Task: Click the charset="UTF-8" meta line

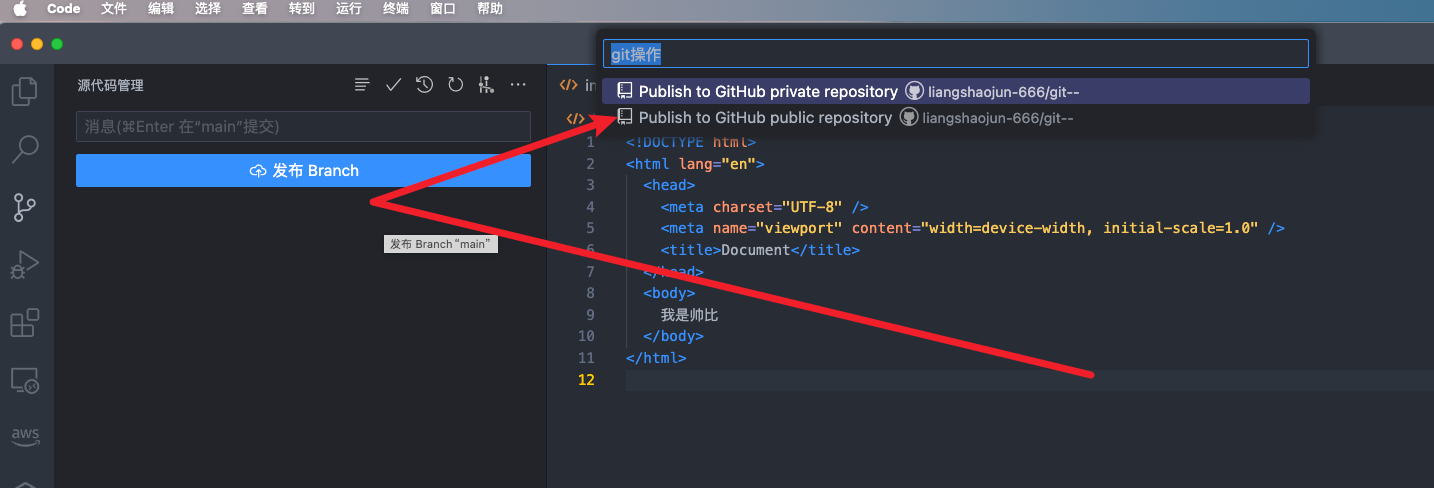Action: click(764, 207)
